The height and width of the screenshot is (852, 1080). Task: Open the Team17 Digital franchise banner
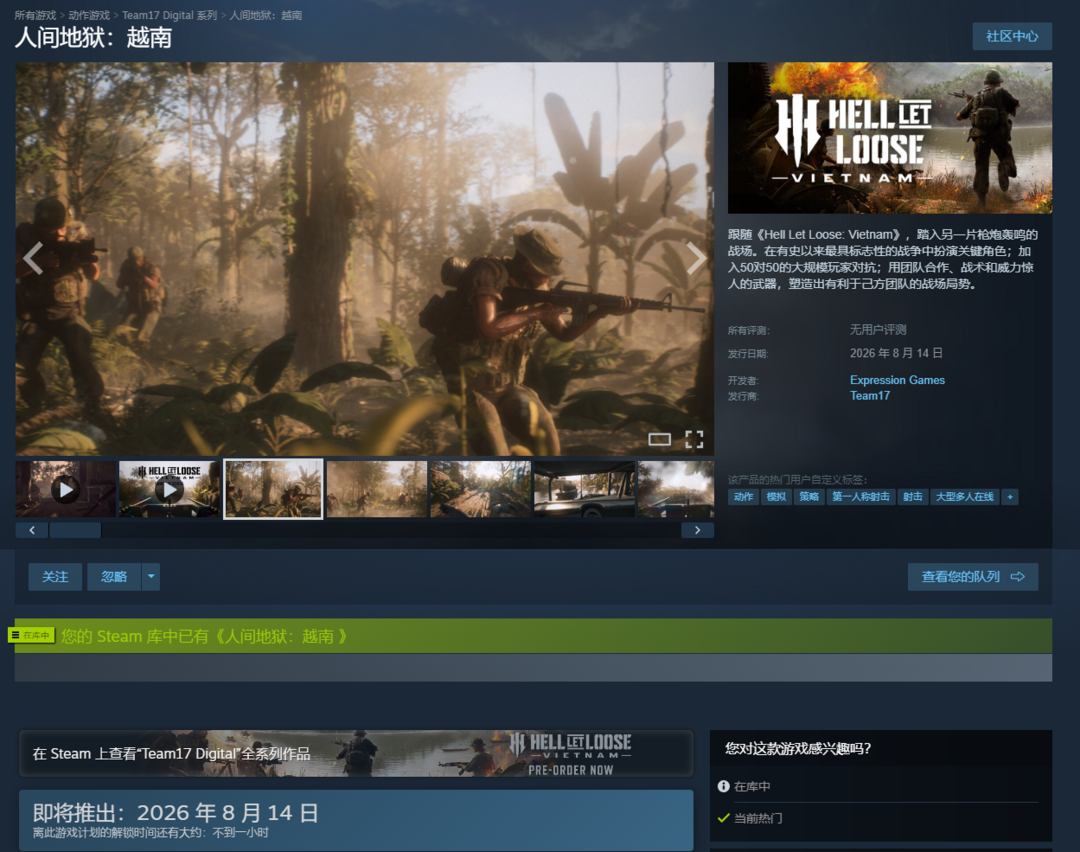356,754
